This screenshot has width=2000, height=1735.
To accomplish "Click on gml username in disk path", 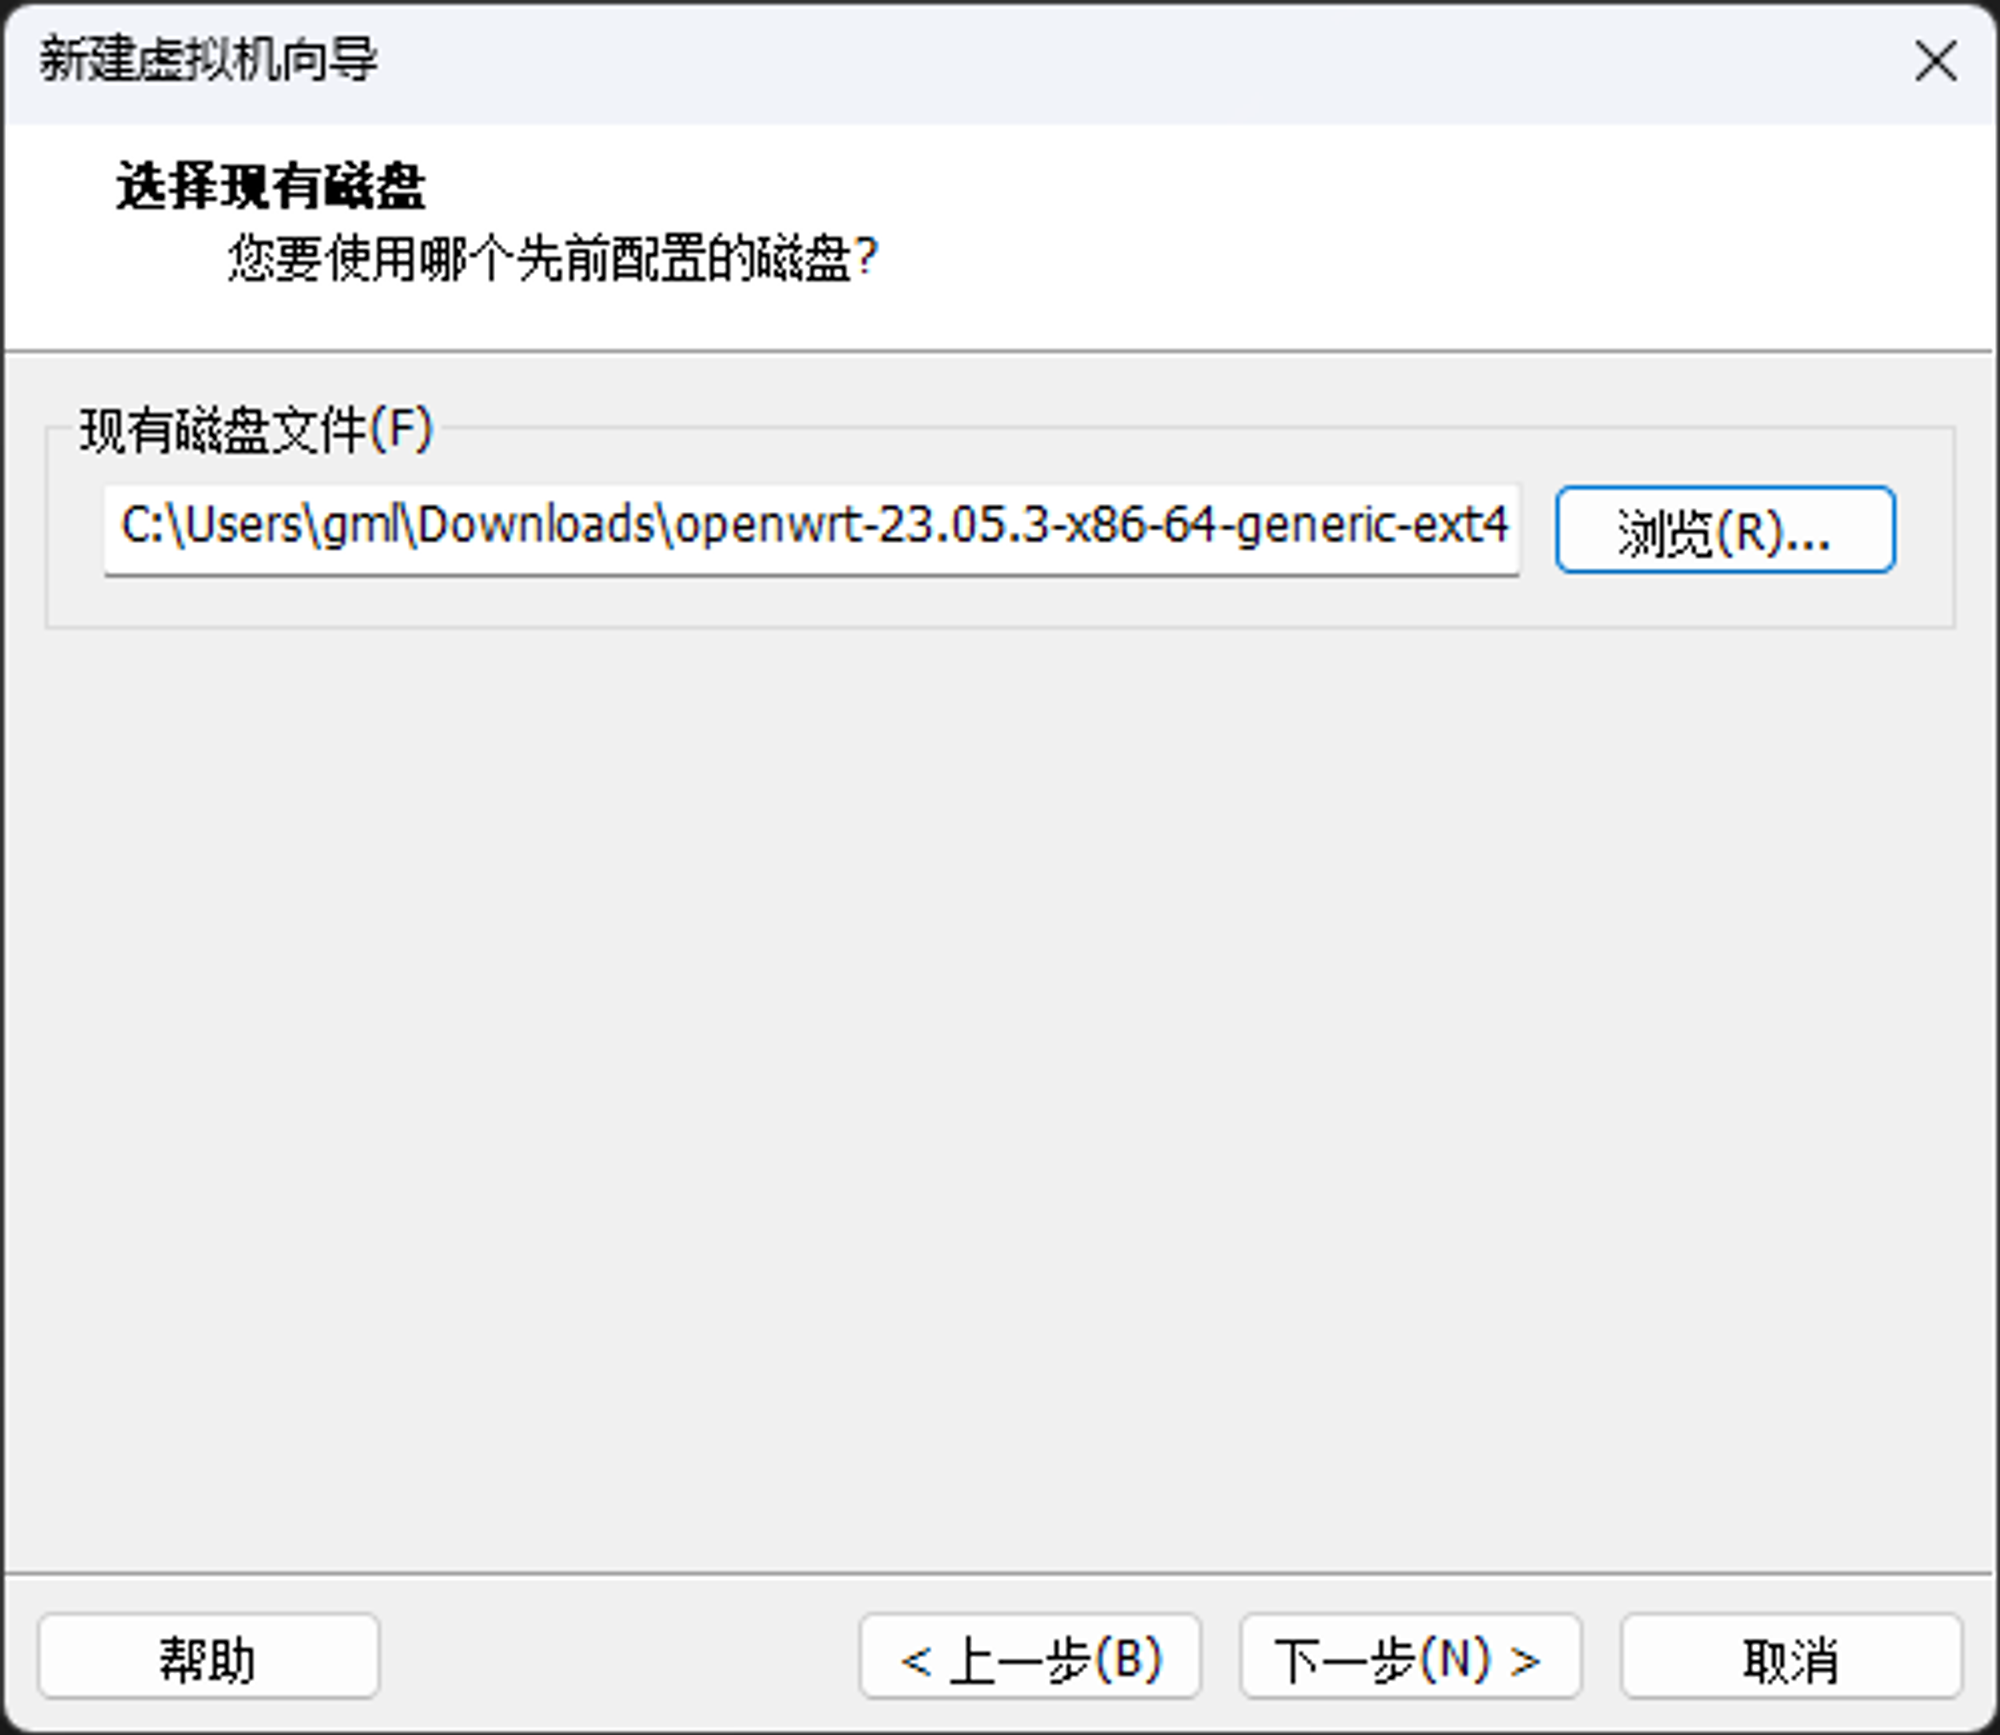I will 361,526.
